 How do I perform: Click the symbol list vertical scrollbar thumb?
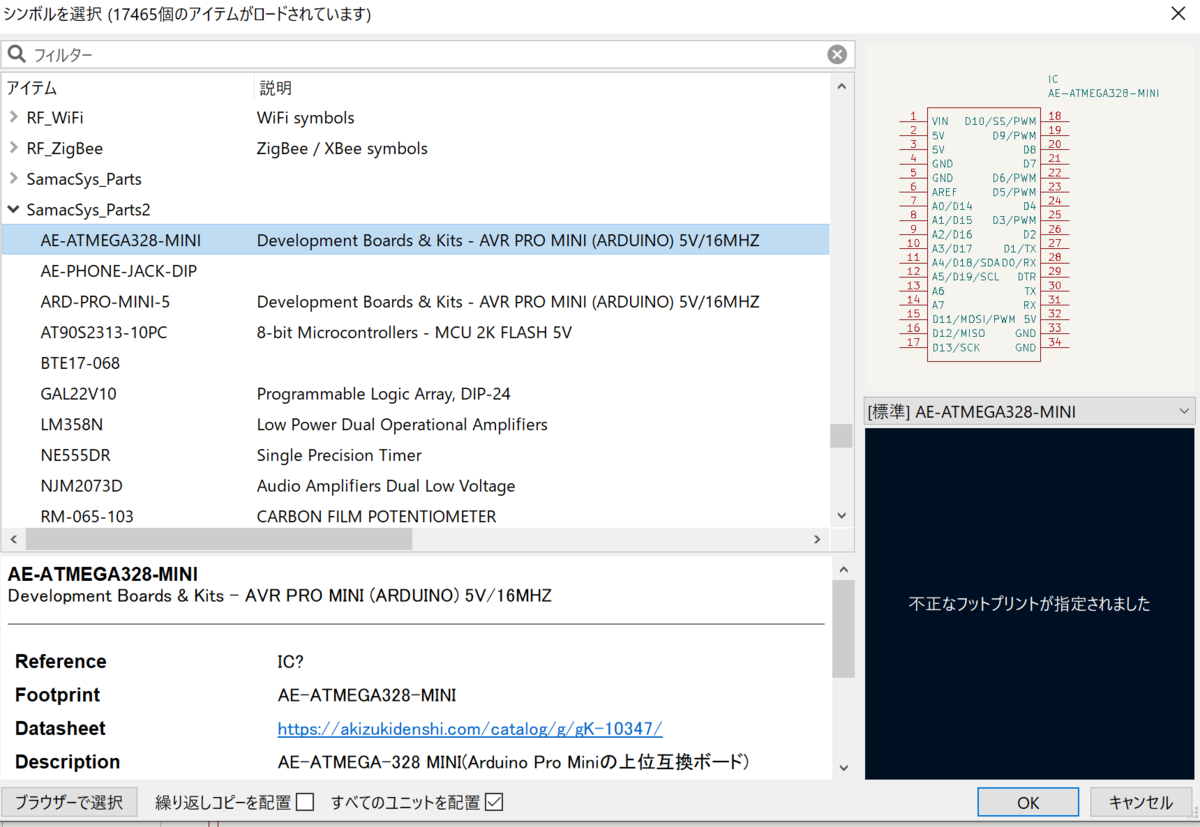point(842,436)
